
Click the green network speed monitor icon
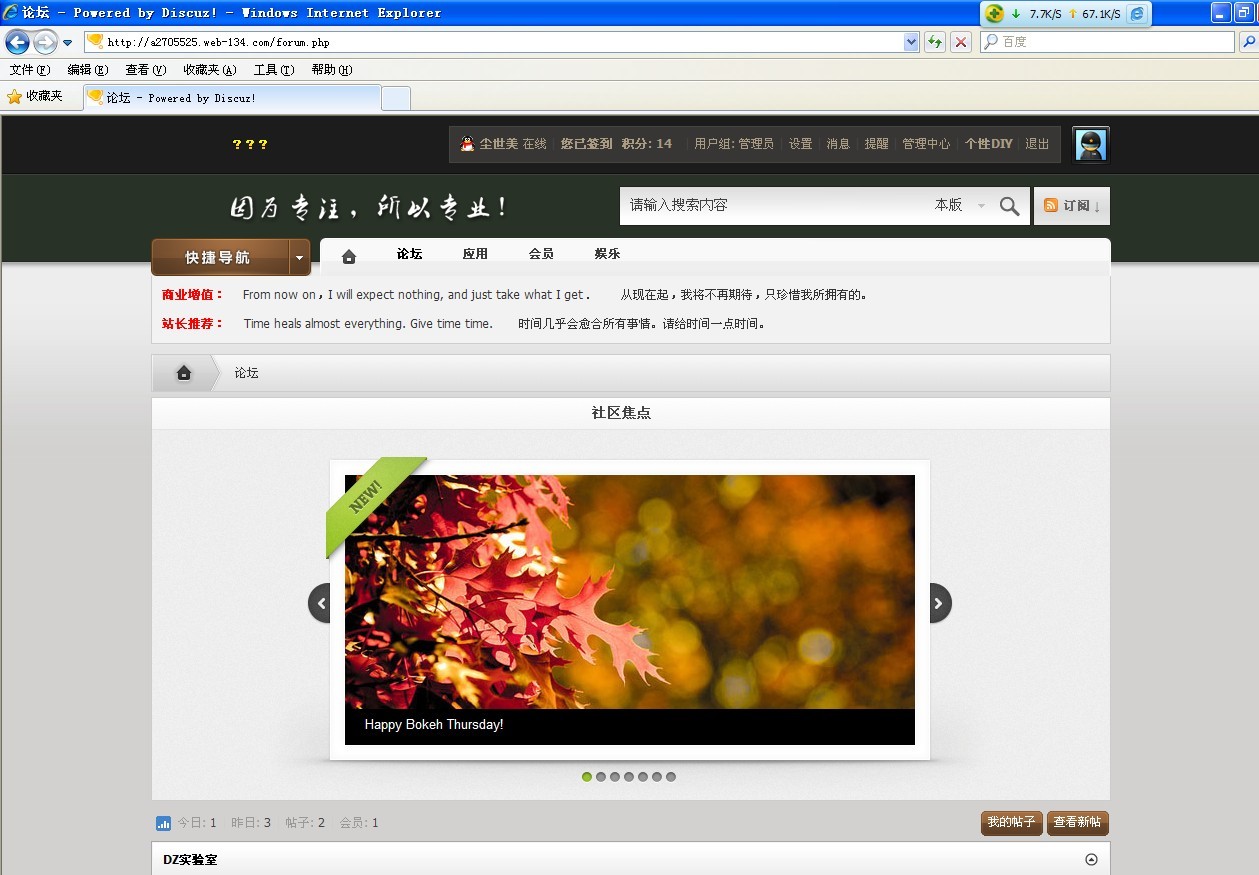click(x=994, y=13)
